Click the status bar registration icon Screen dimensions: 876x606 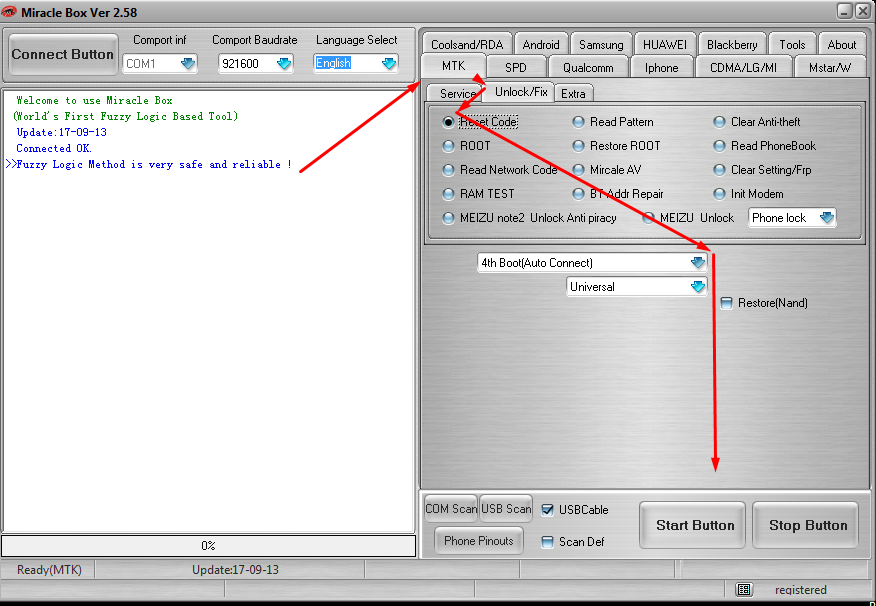(744, 589)
